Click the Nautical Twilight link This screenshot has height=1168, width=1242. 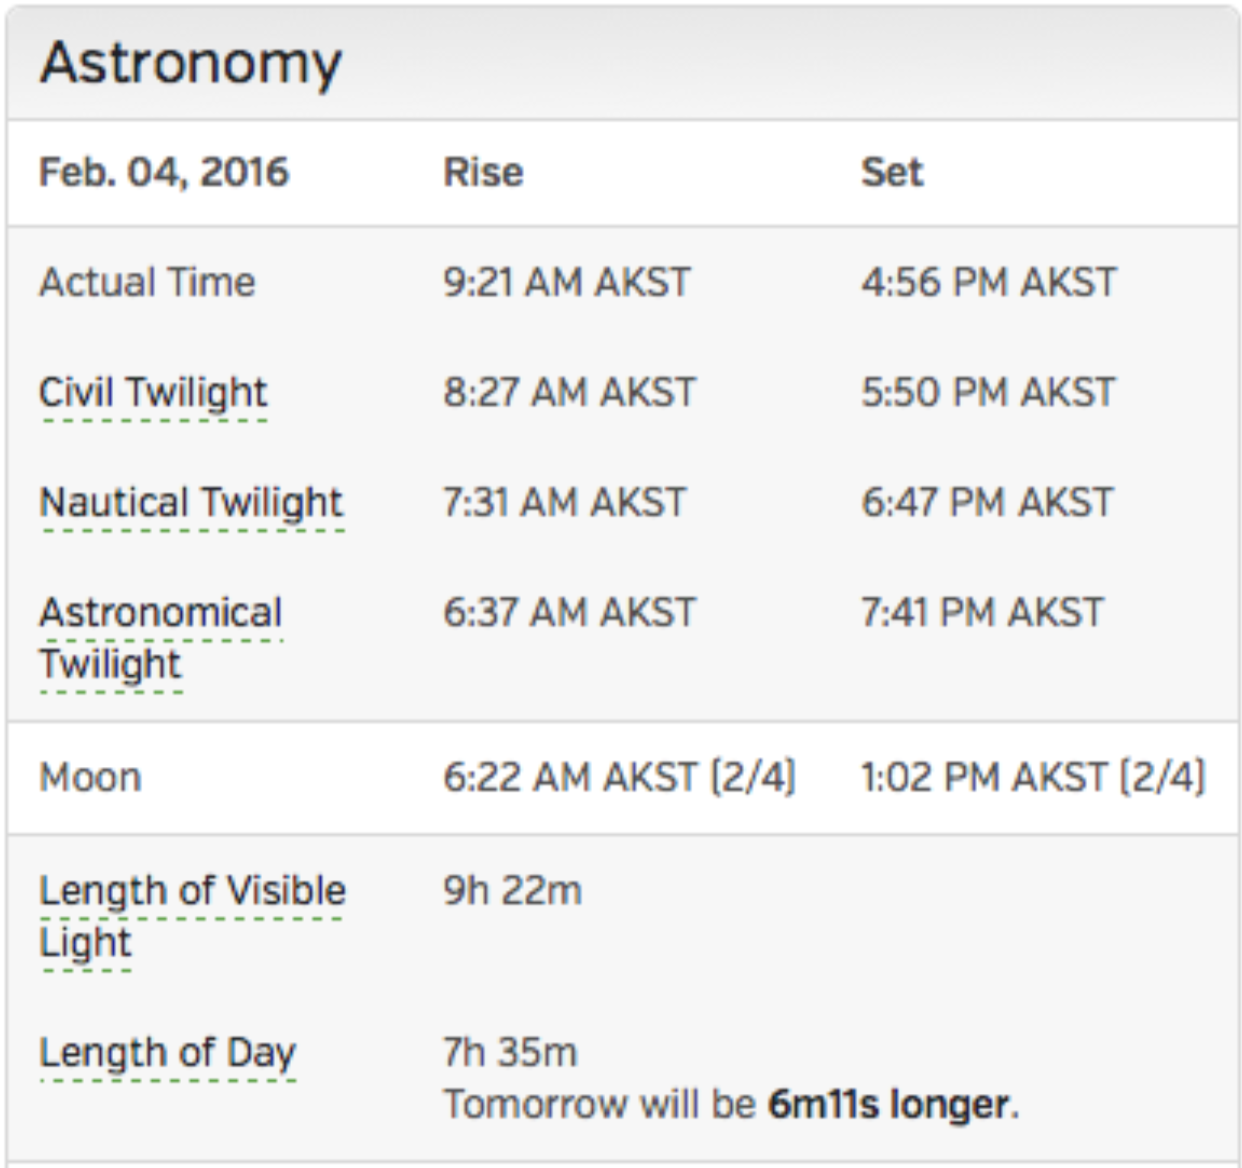point(191,503)
